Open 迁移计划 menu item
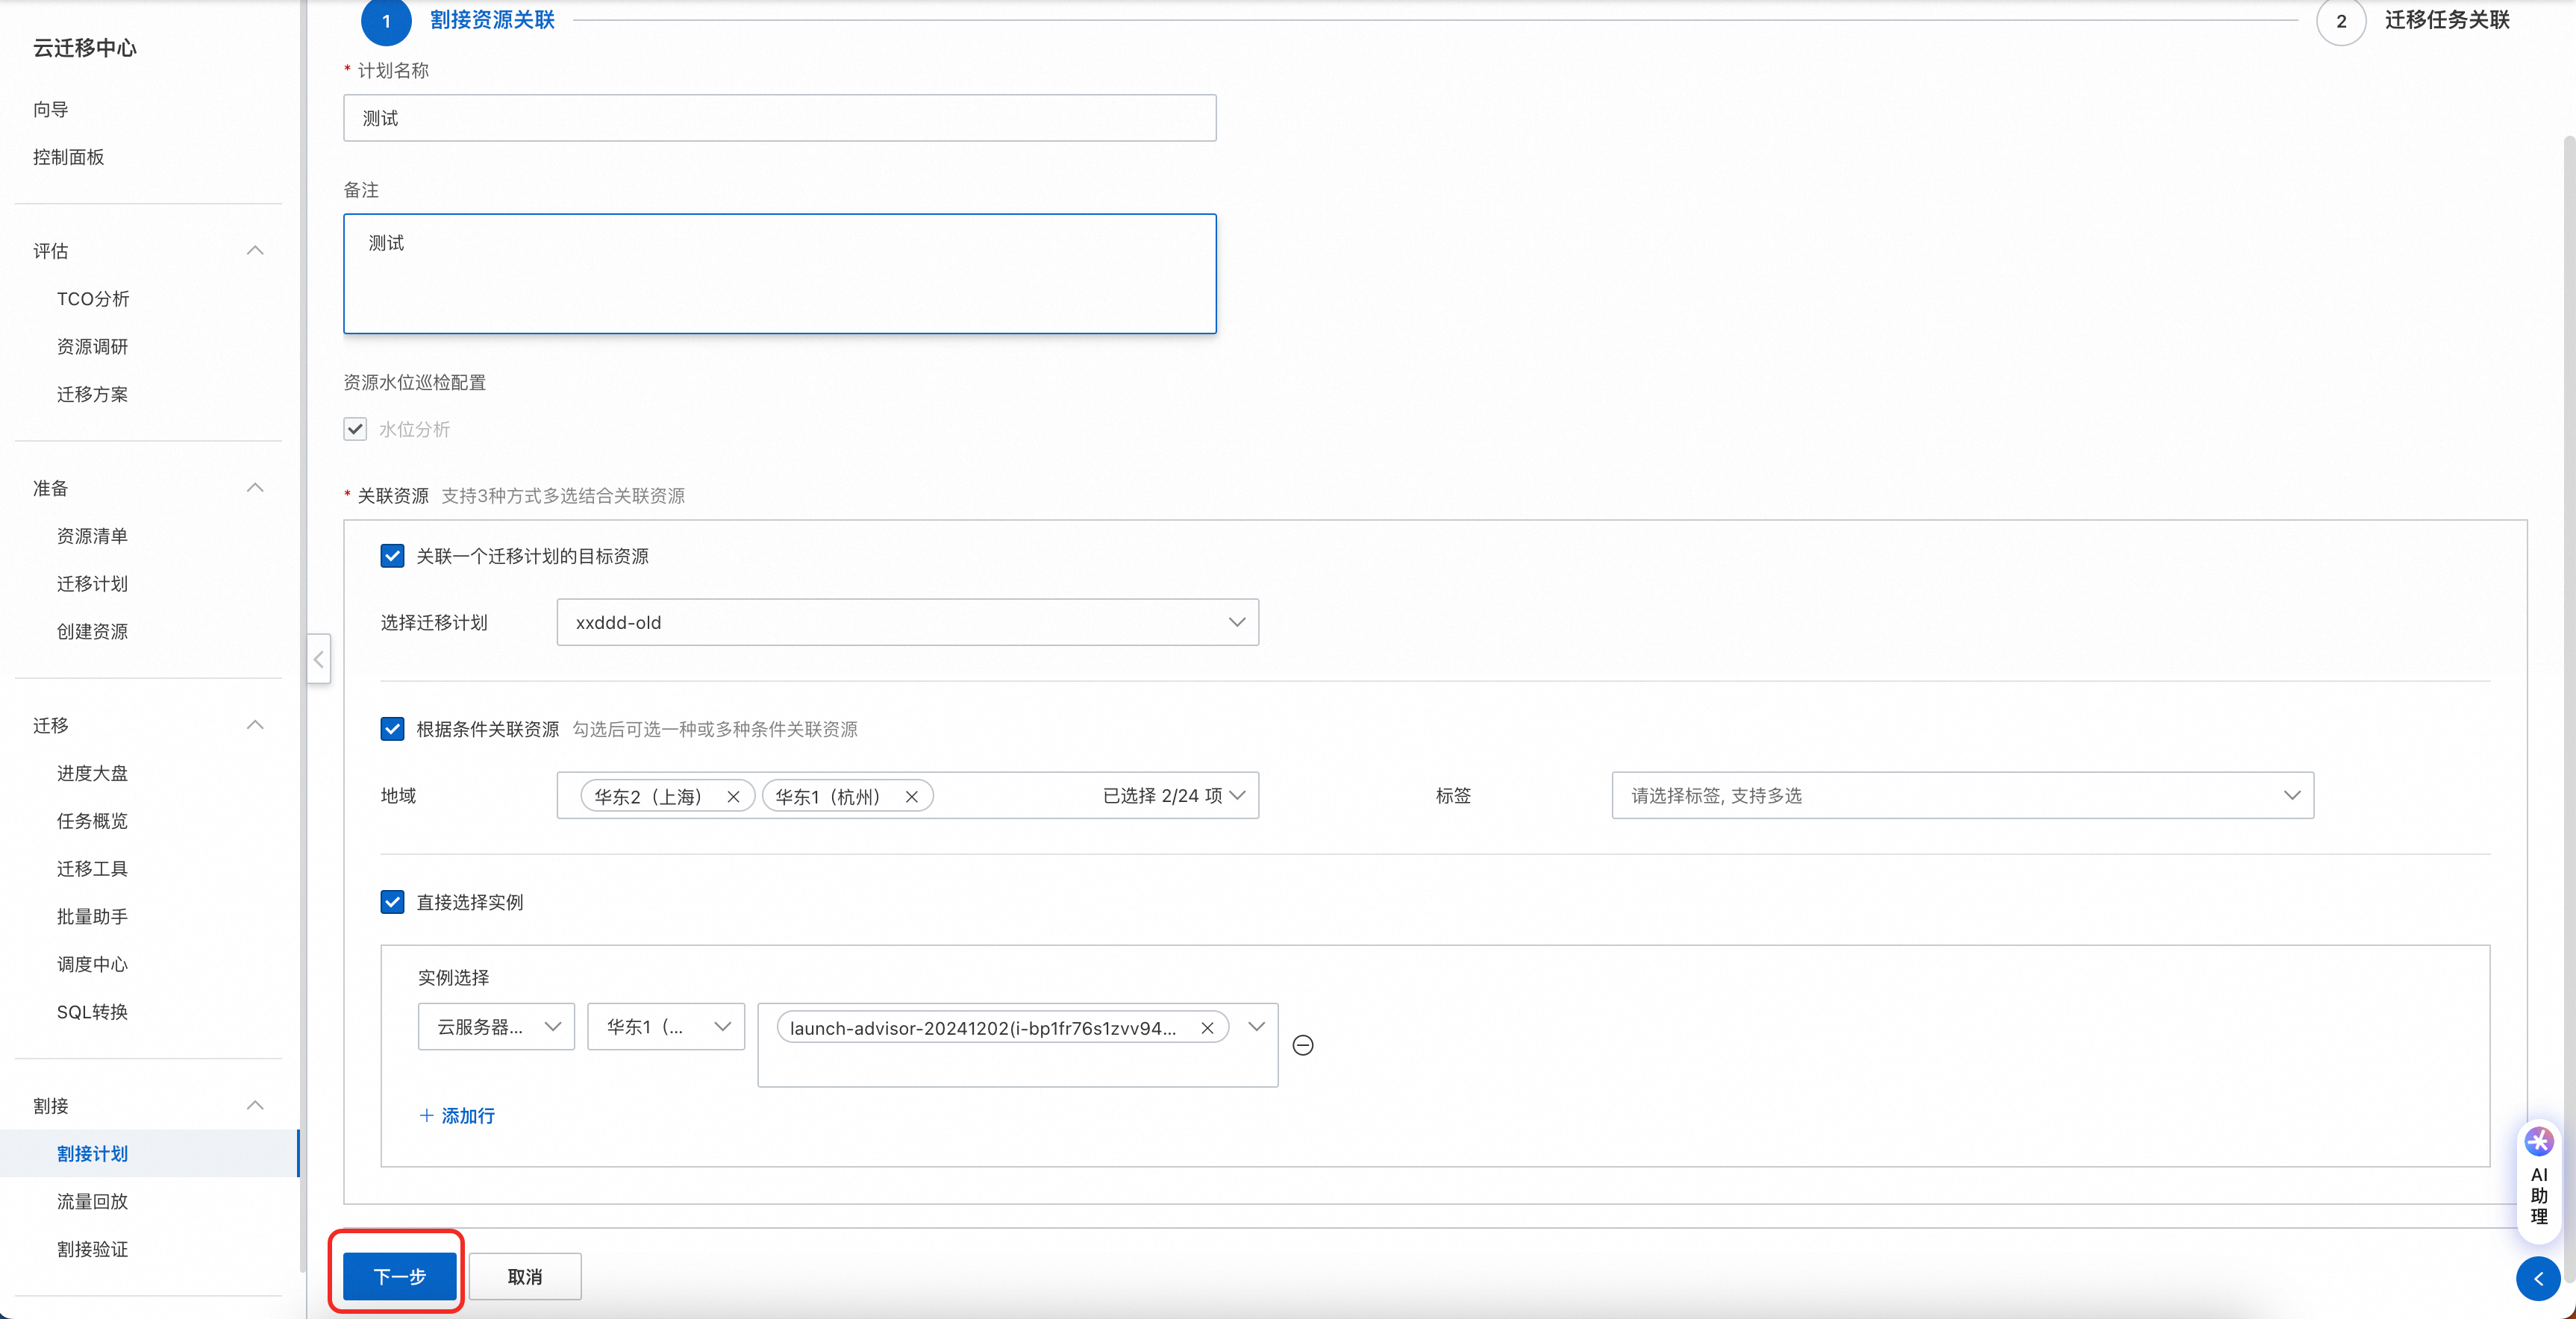This screenshot has height=1319, width=2576. (x=92, y=584)
